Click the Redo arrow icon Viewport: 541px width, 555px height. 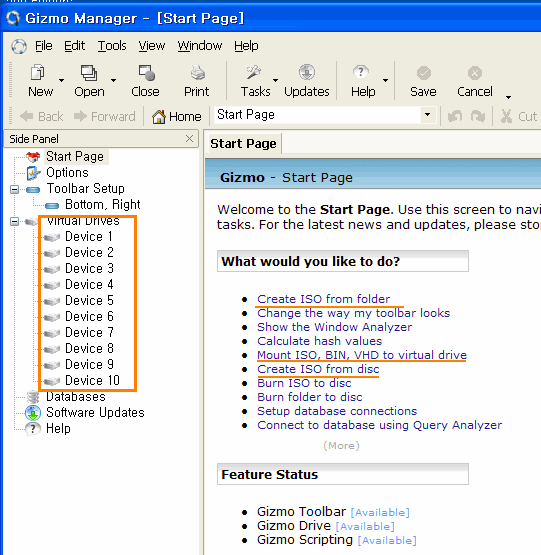(478, 116)
